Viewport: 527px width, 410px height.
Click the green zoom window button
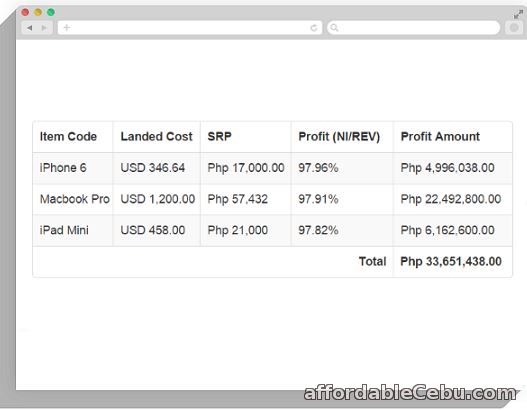click(51, 12)
